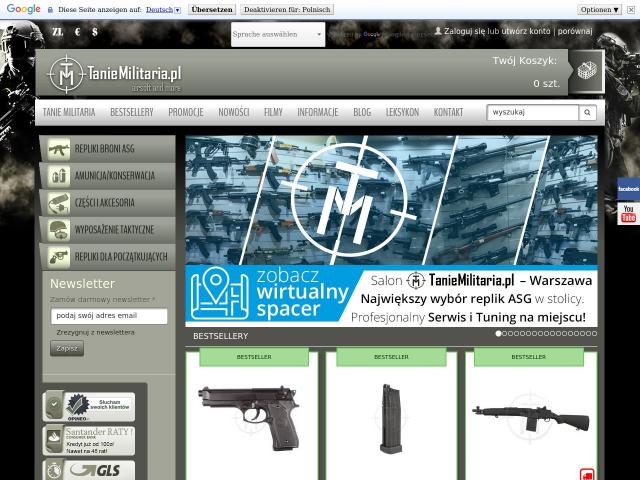Switch currency to Euro
640x480 pixels.
(78, 31)
